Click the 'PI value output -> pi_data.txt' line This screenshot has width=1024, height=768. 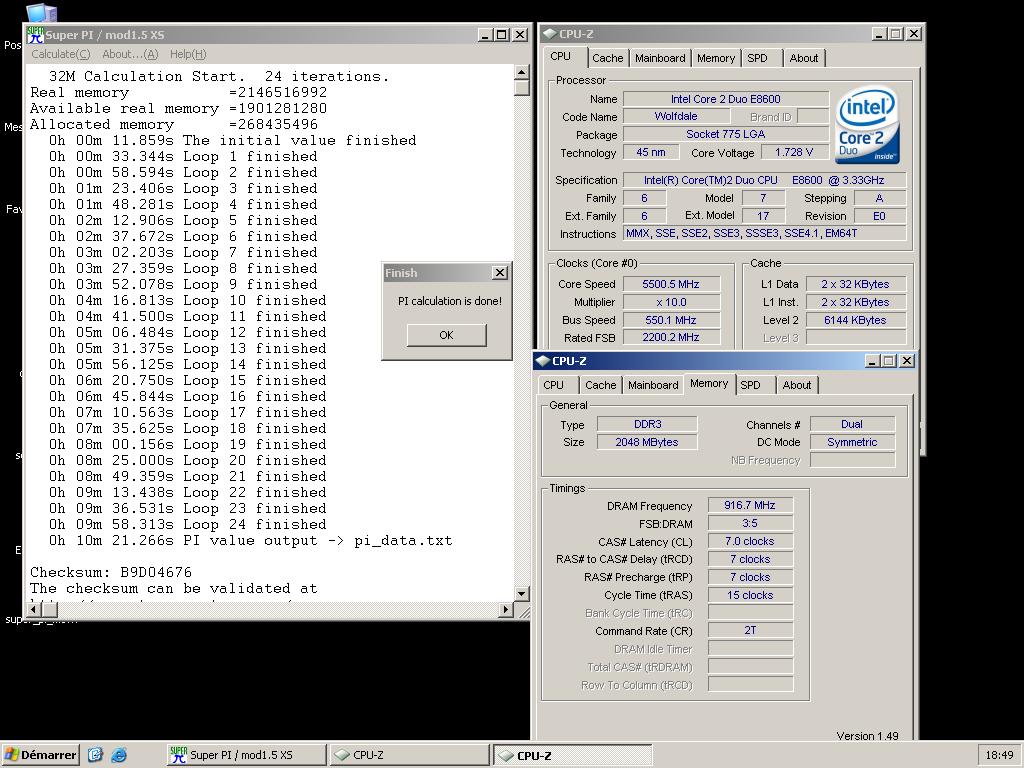coord(250,541)
